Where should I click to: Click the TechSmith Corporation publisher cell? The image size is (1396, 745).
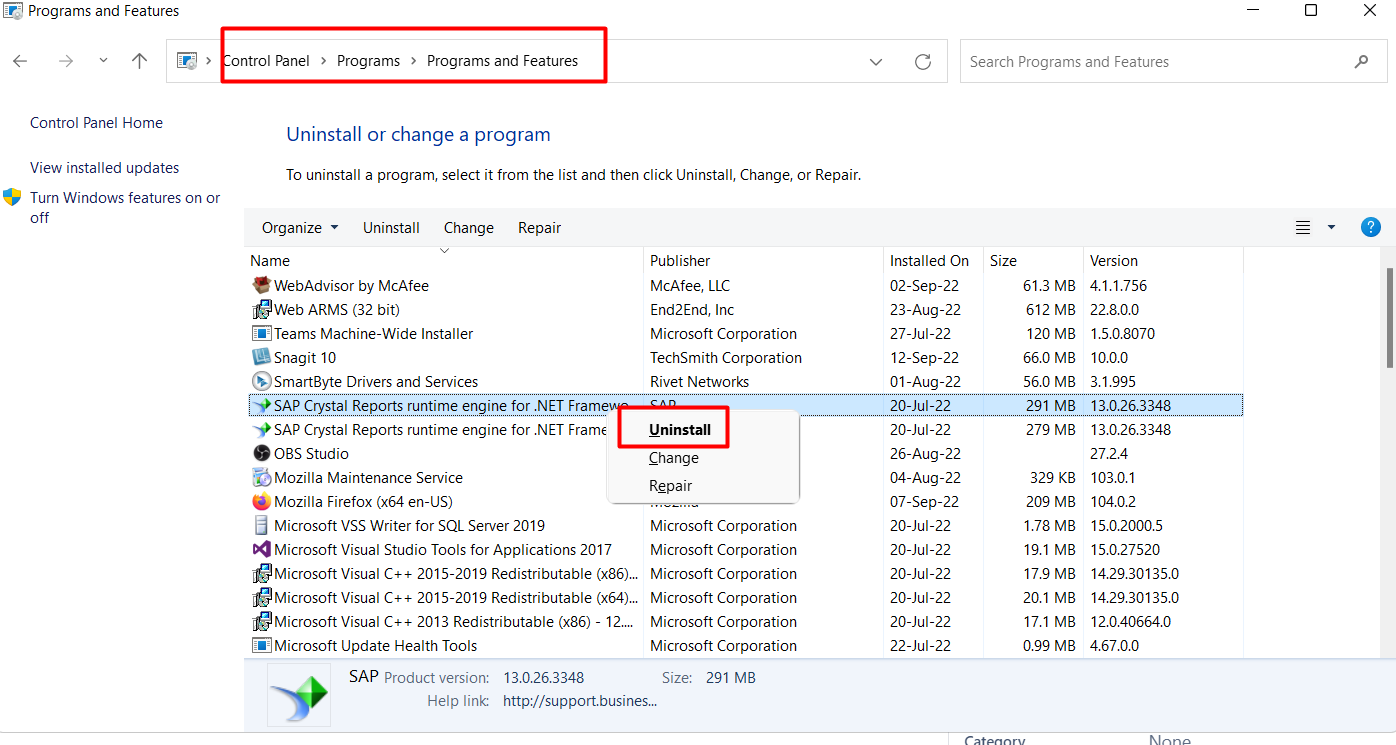point(726,358)
